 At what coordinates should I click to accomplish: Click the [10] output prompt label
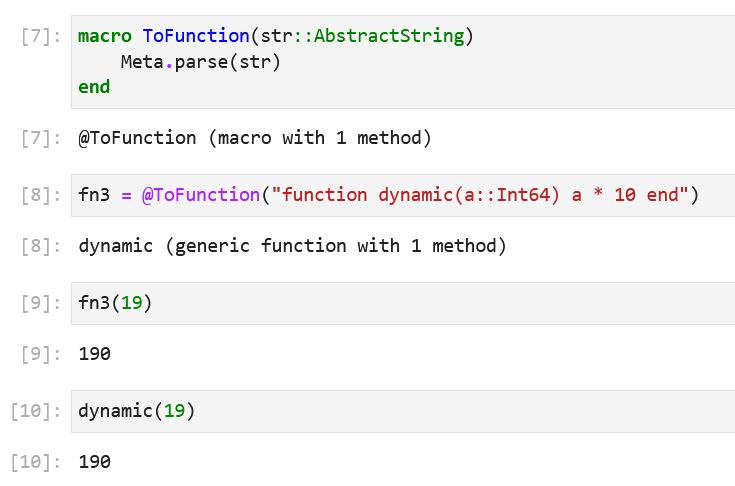(x=36, y=462)
